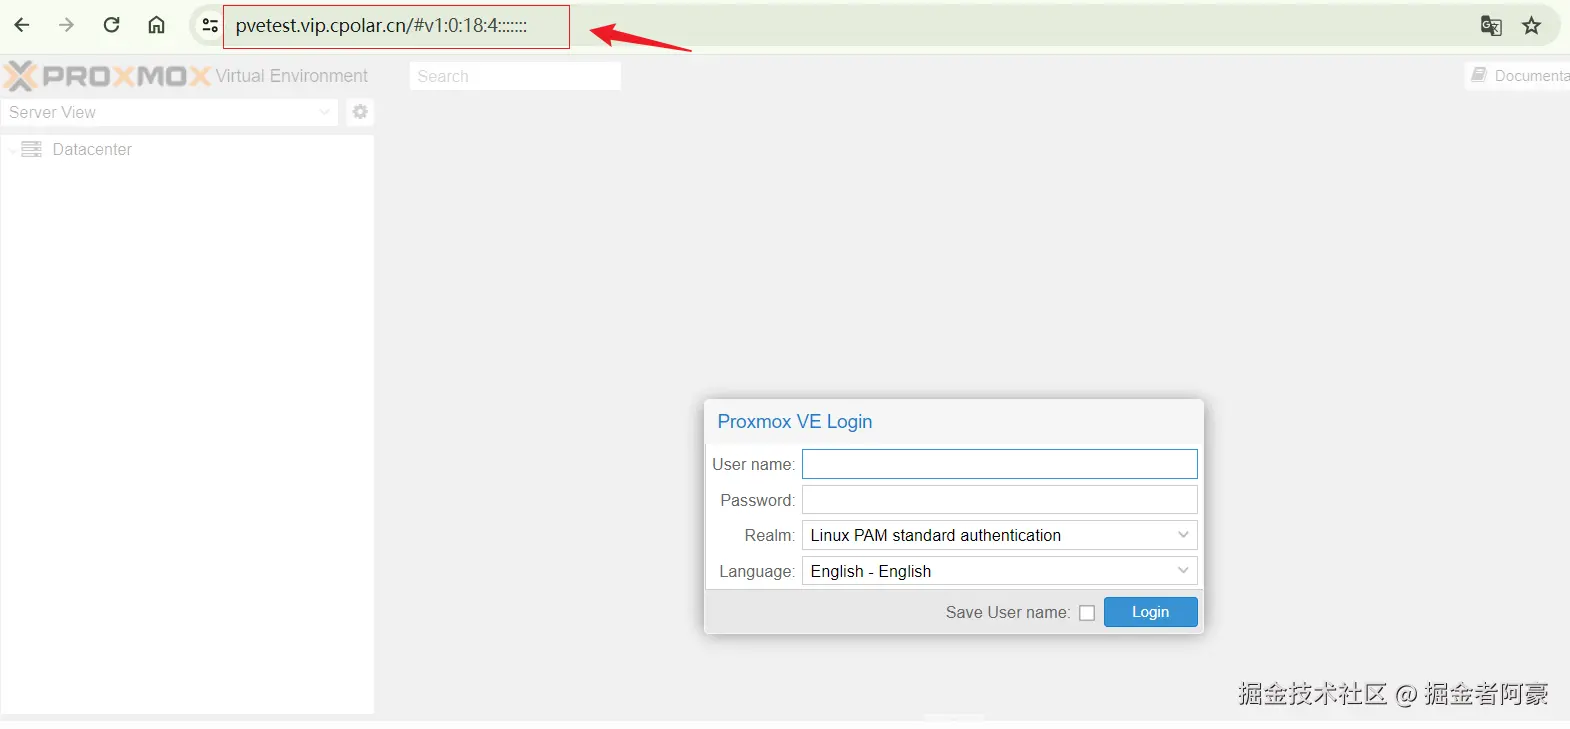The height and width of the screenshot is (729, 1570).
Task: View site information icon beside the URL
Action: coord(209,26)
